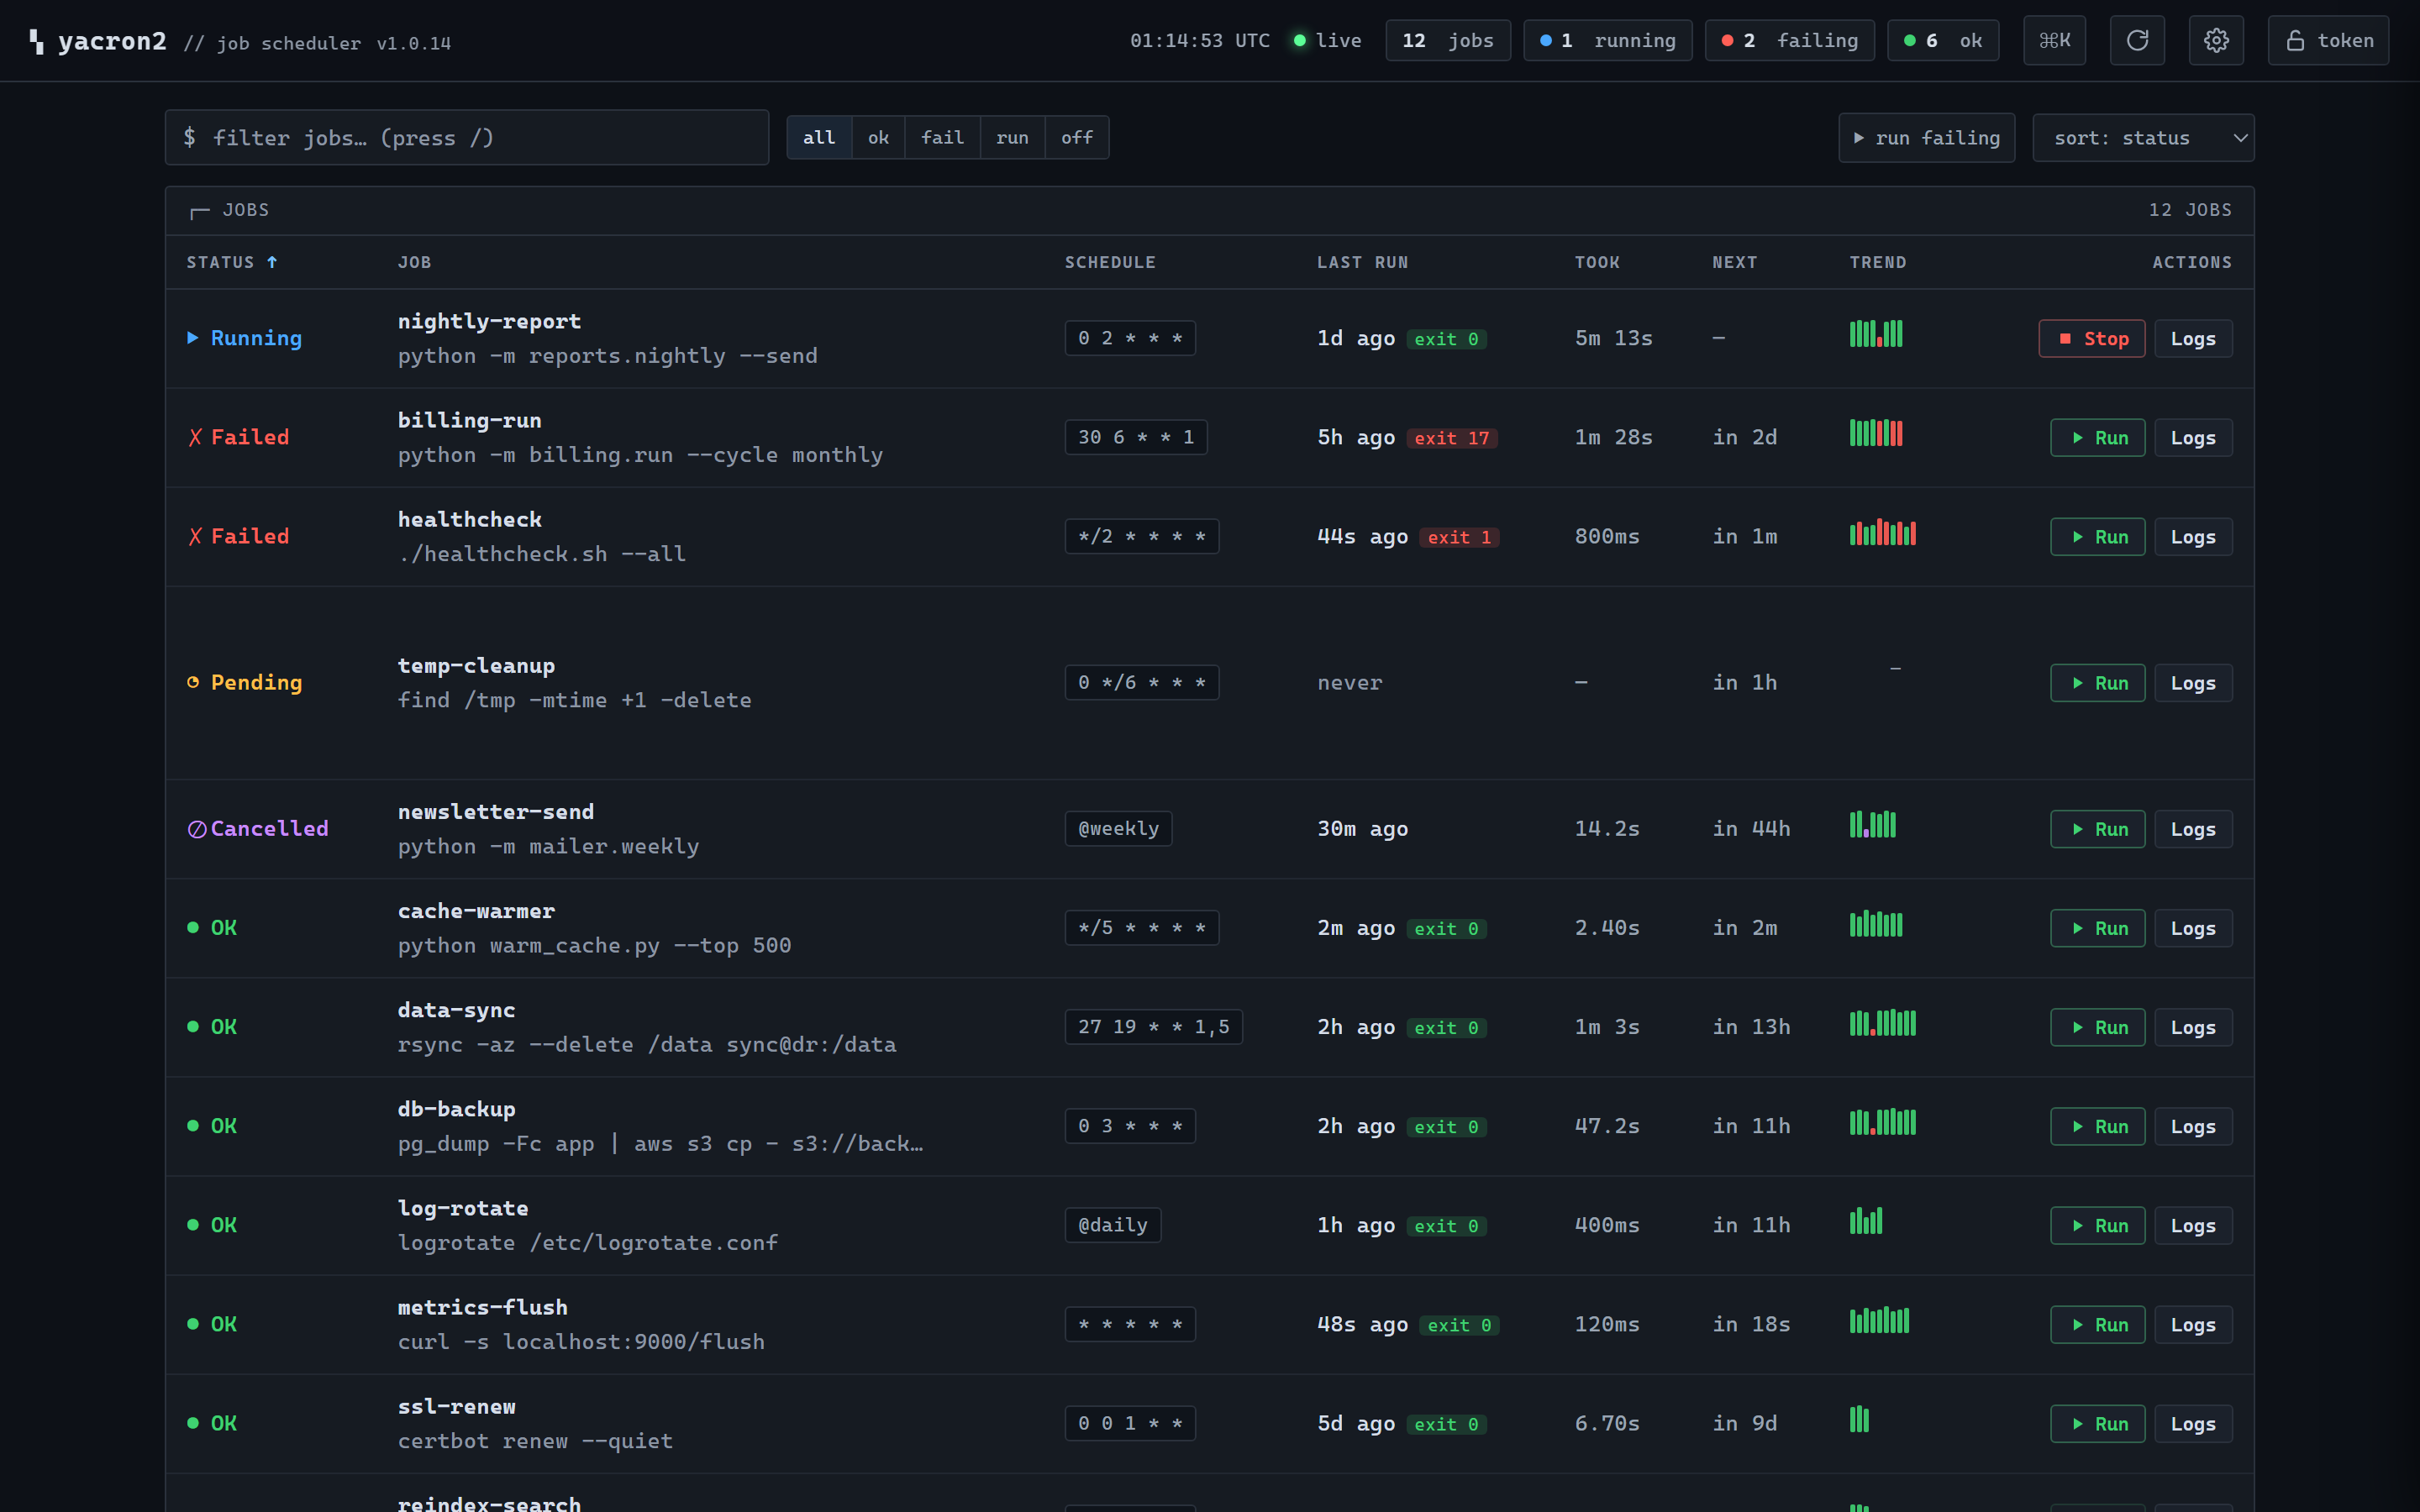Screen dimensions: 2420x1512
Task: Run the newsletter-send job
Action: 2097,829
